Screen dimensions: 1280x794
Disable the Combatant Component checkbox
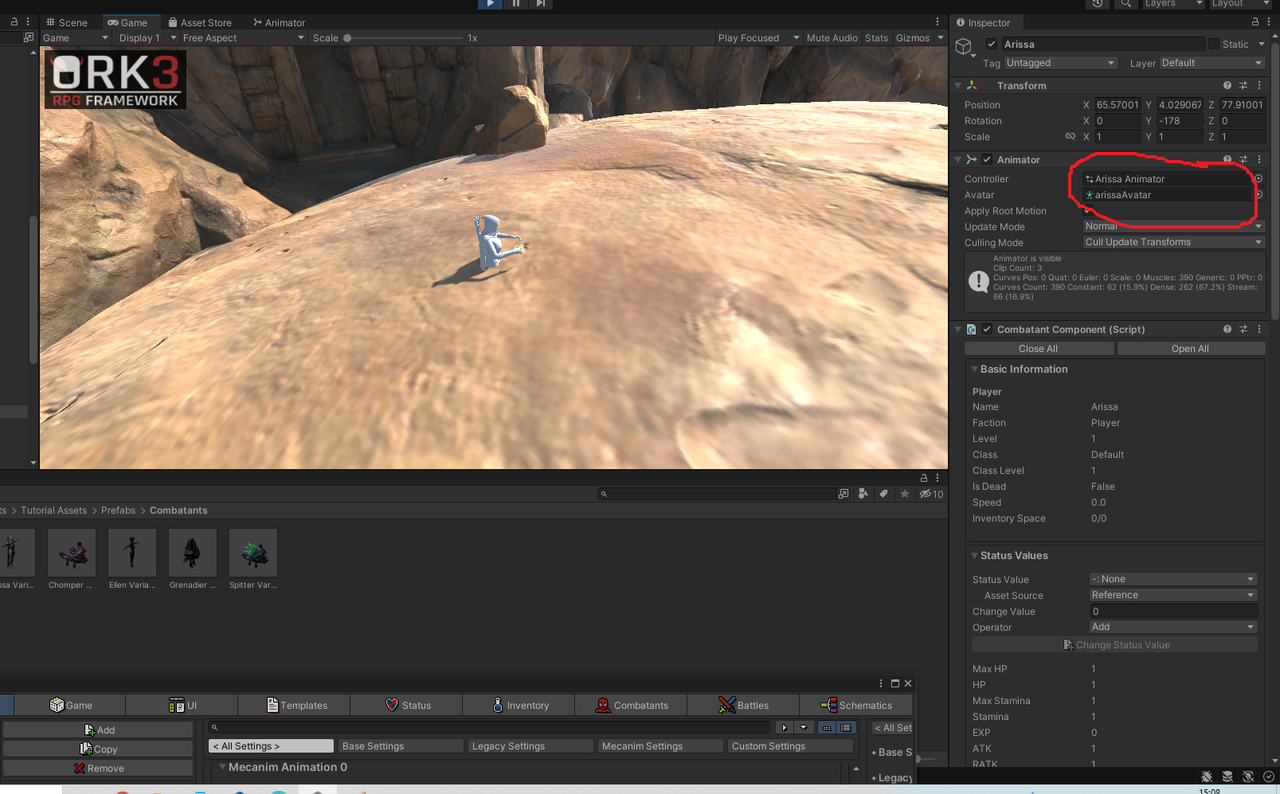pyautogui.click(x=987, y=329)
